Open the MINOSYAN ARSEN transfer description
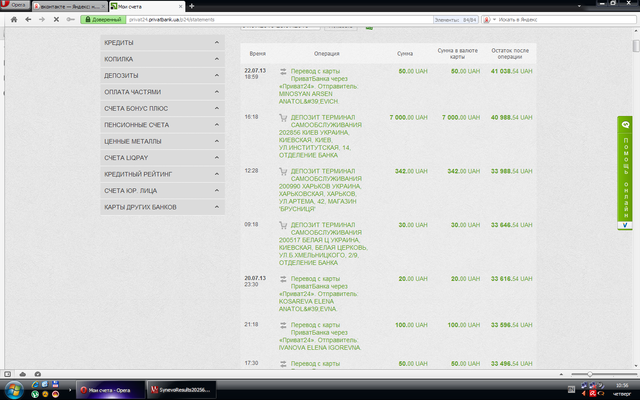Screen dimensions: 640x400 click(x=318, y=86)
